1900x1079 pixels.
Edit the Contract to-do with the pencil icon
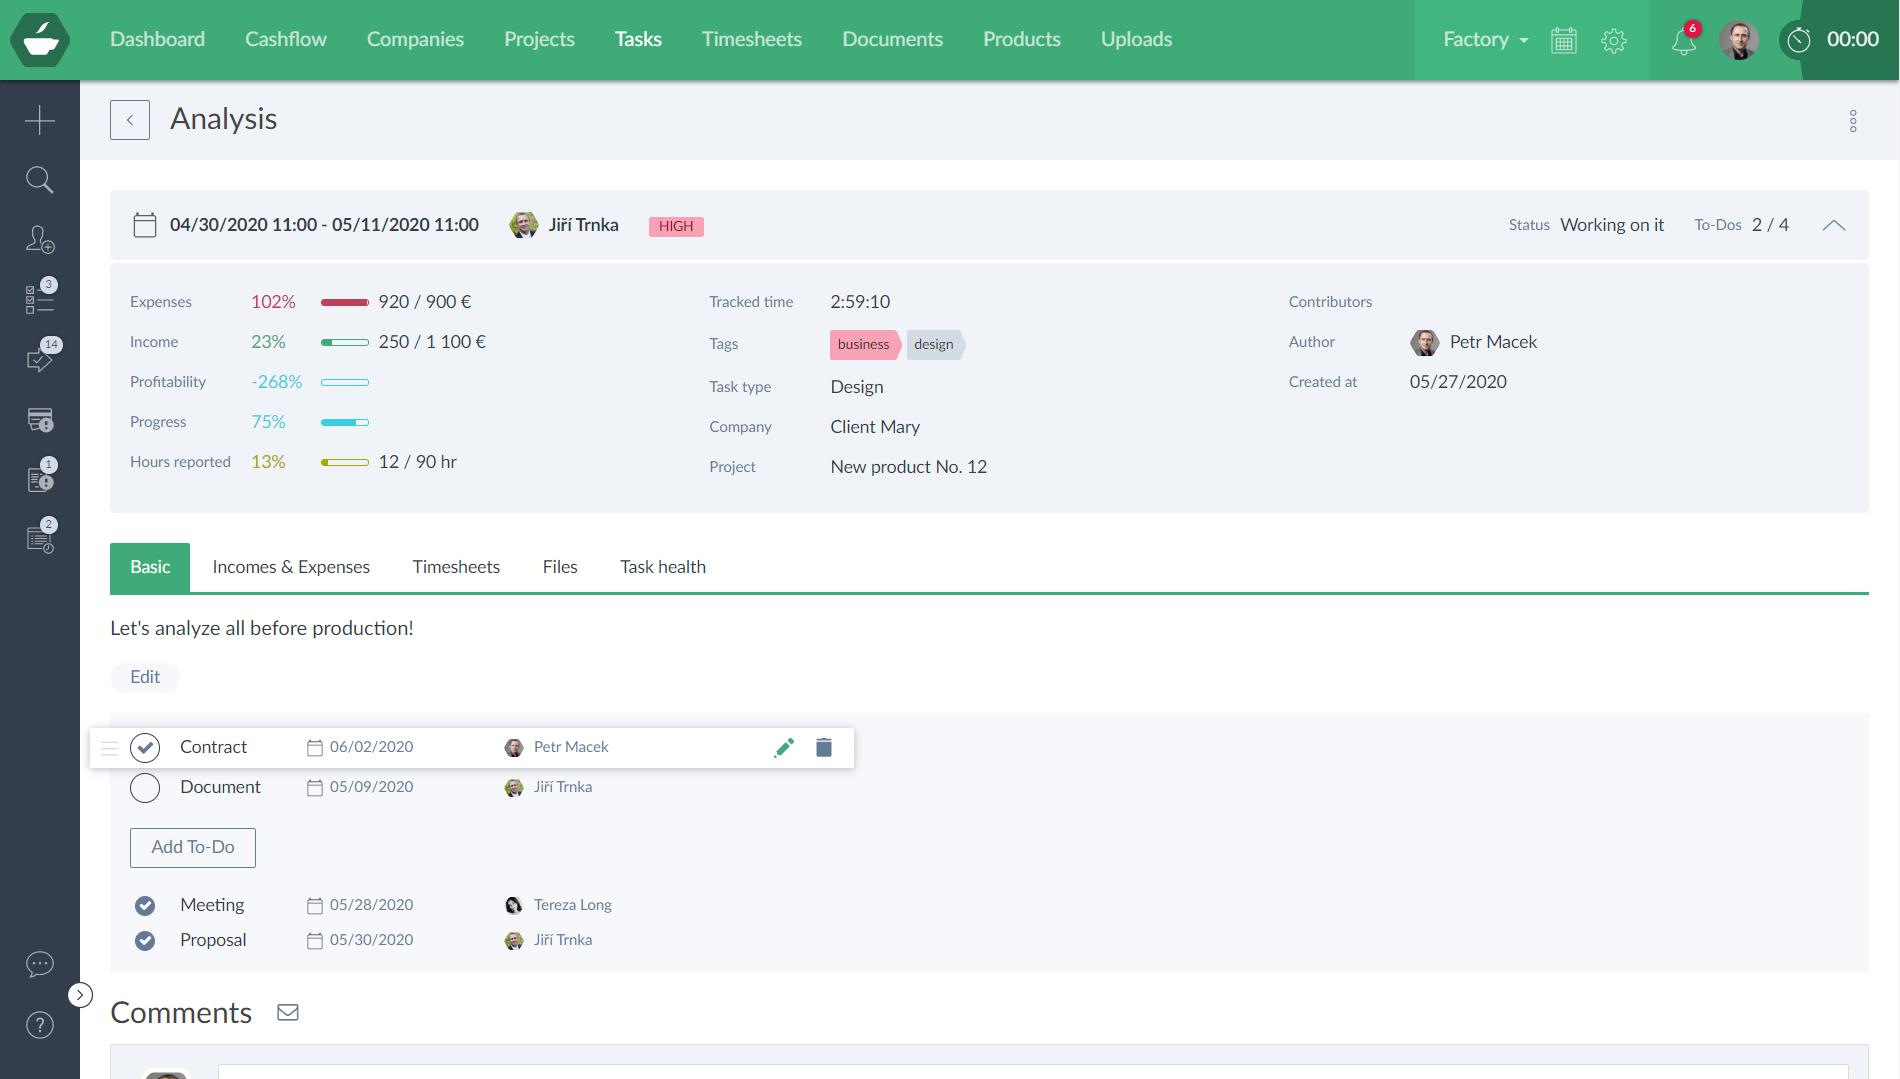point(784,747)
